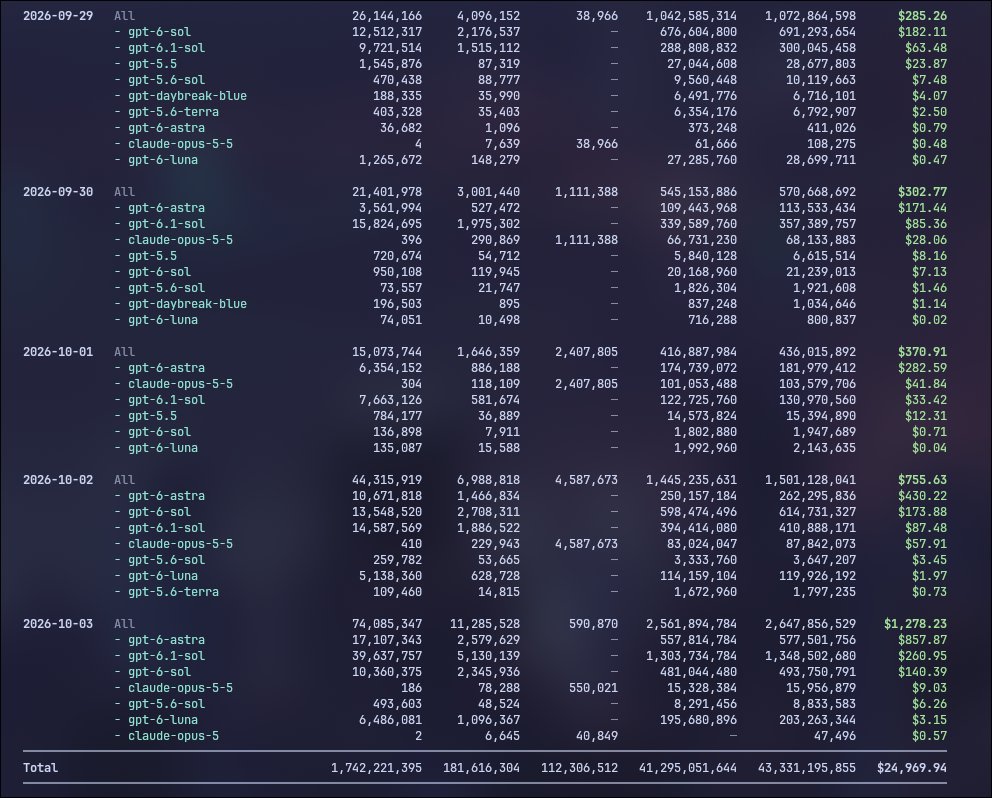Select gpt-5.6-terra in the $2.50 row
Viewport: 992px width, 798px height.
(173, 112)
